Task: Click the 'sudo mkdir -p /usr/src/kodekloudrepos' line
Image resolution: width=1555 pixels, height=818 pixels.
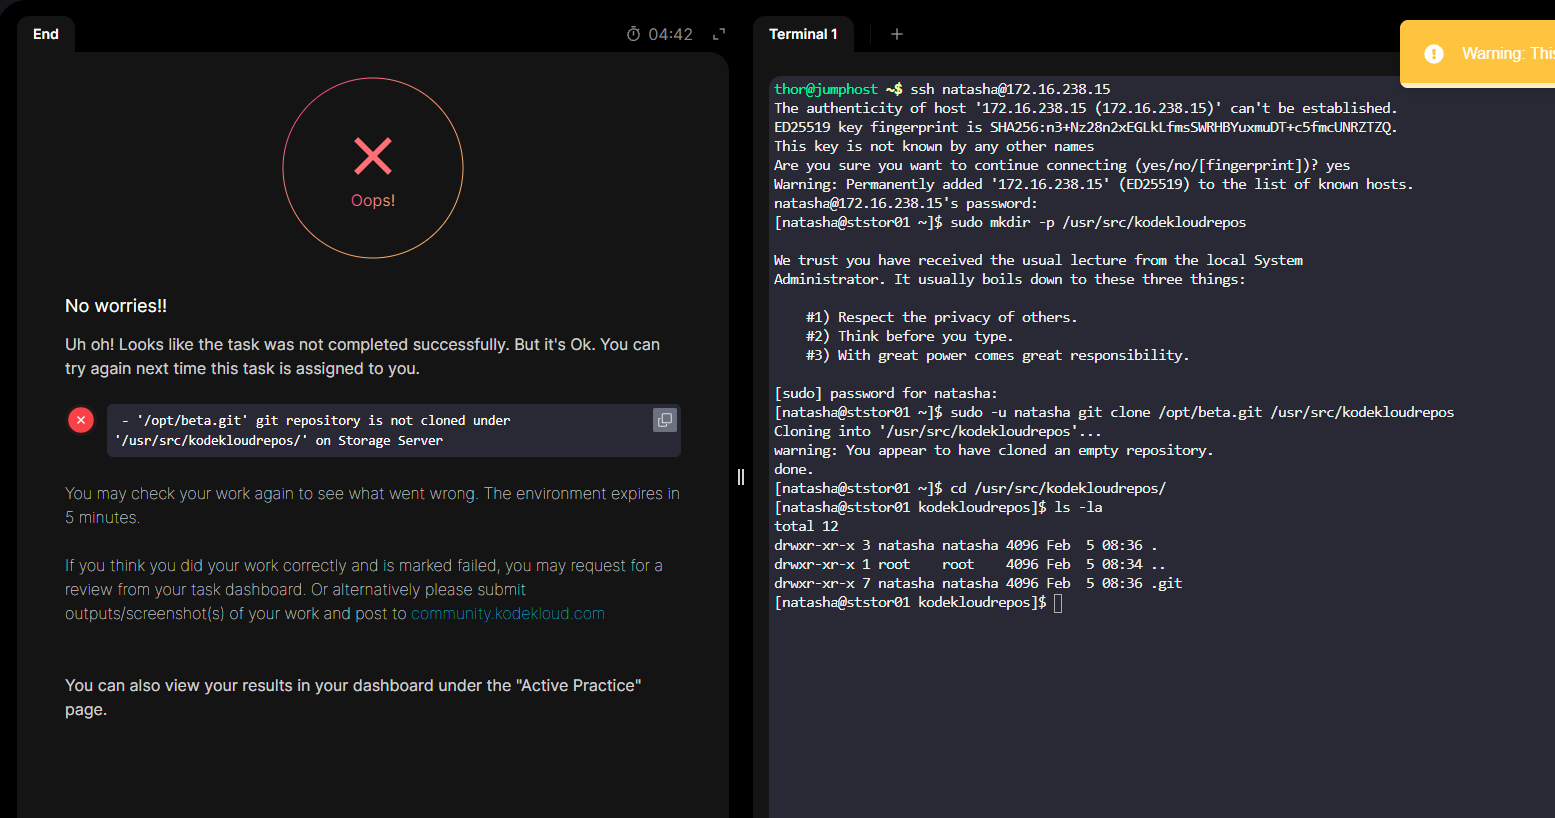Action: click(x=1010, y=222)
